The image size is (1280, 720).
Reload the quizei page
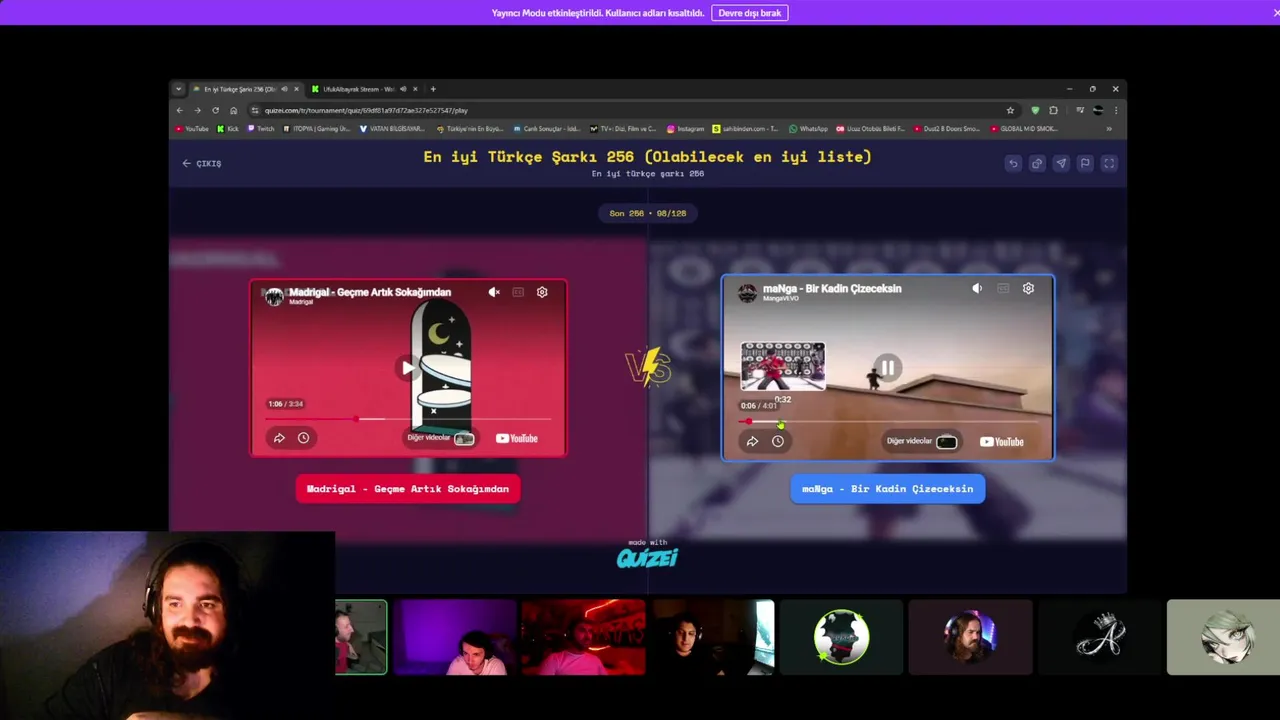click(x=215, y=110)
